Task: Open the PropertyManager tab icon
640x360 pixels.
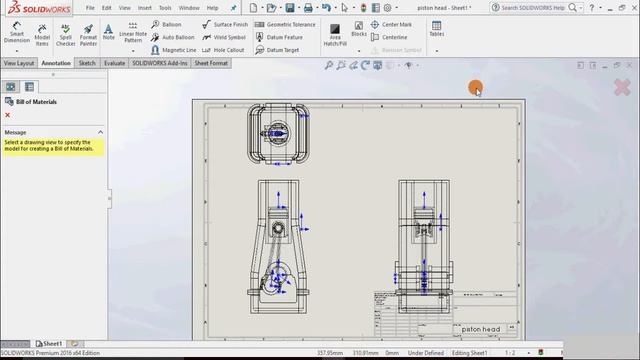Action: (29, 87)
